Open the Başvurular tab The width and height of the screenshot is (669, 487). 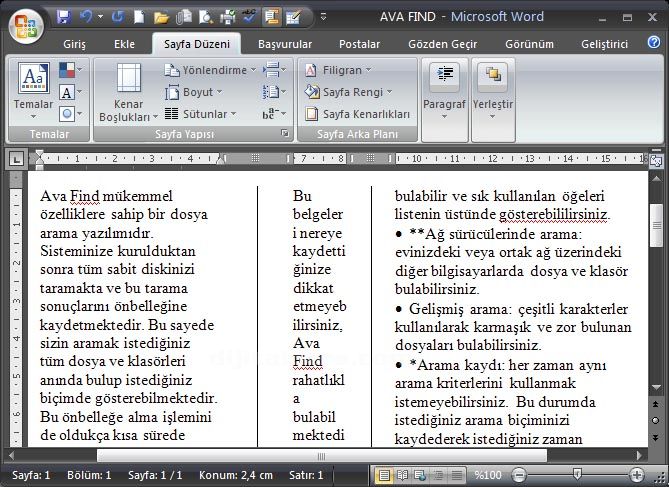285,44
